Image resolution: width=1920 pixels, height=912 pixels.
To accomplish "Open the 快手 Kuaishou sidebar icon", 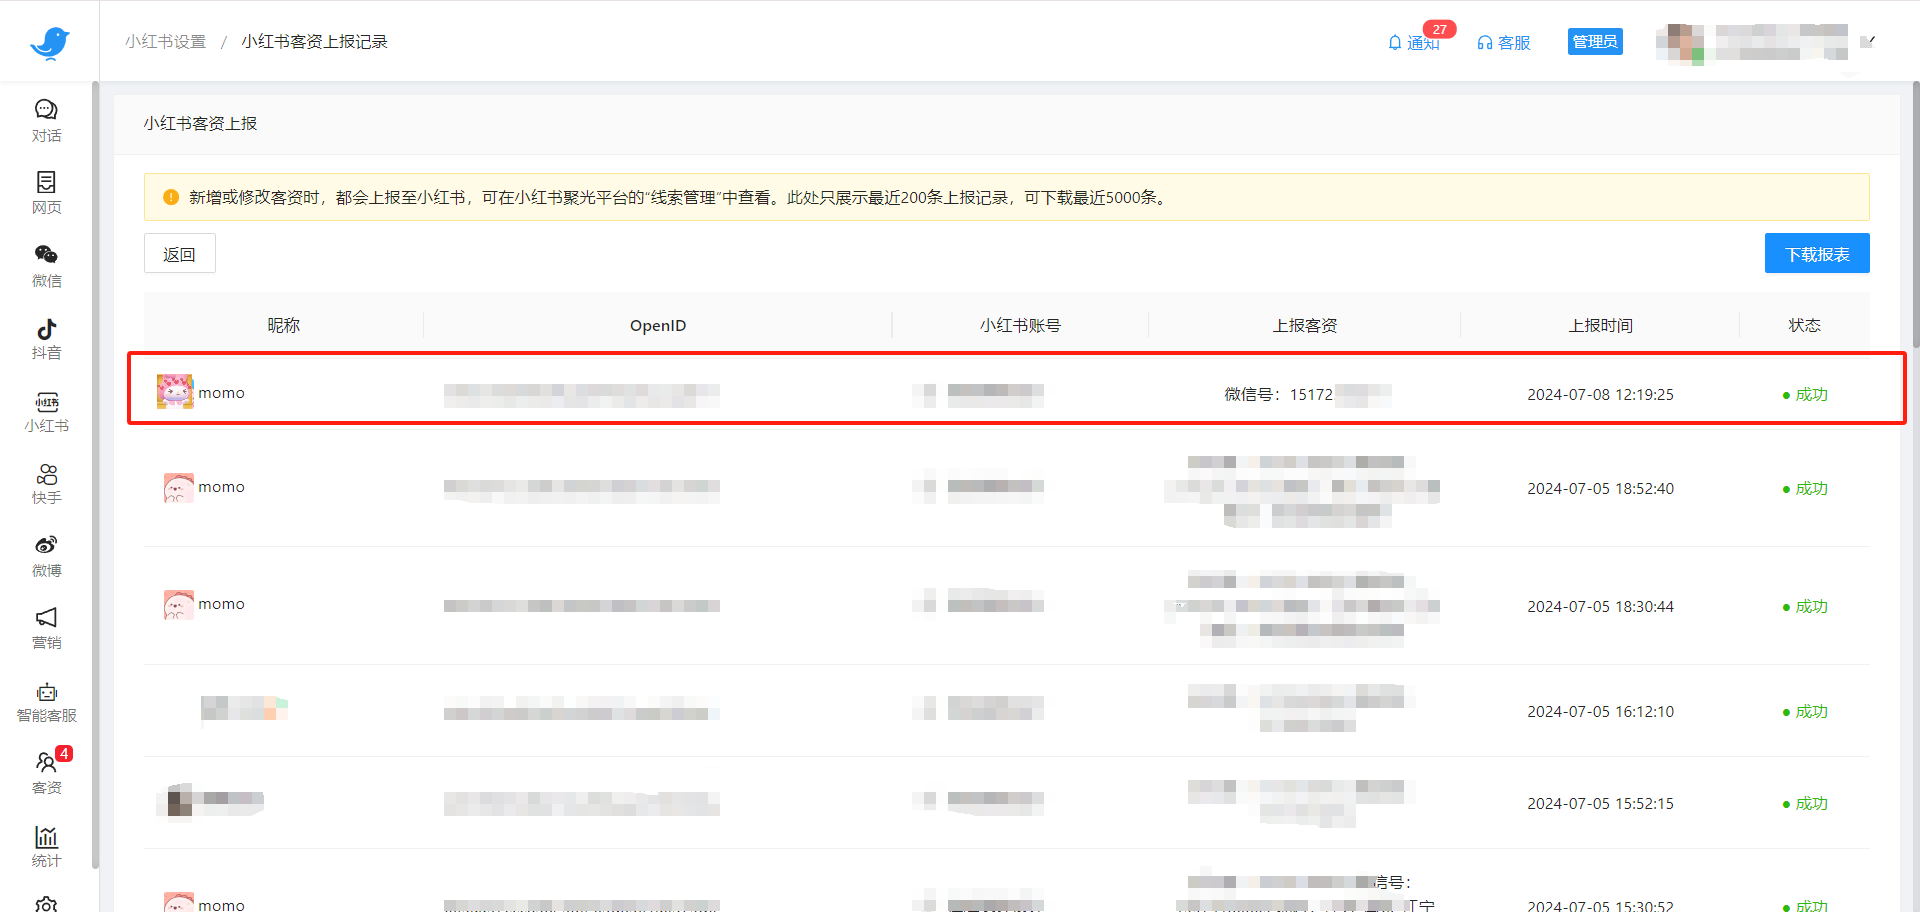I will point(46,483).
